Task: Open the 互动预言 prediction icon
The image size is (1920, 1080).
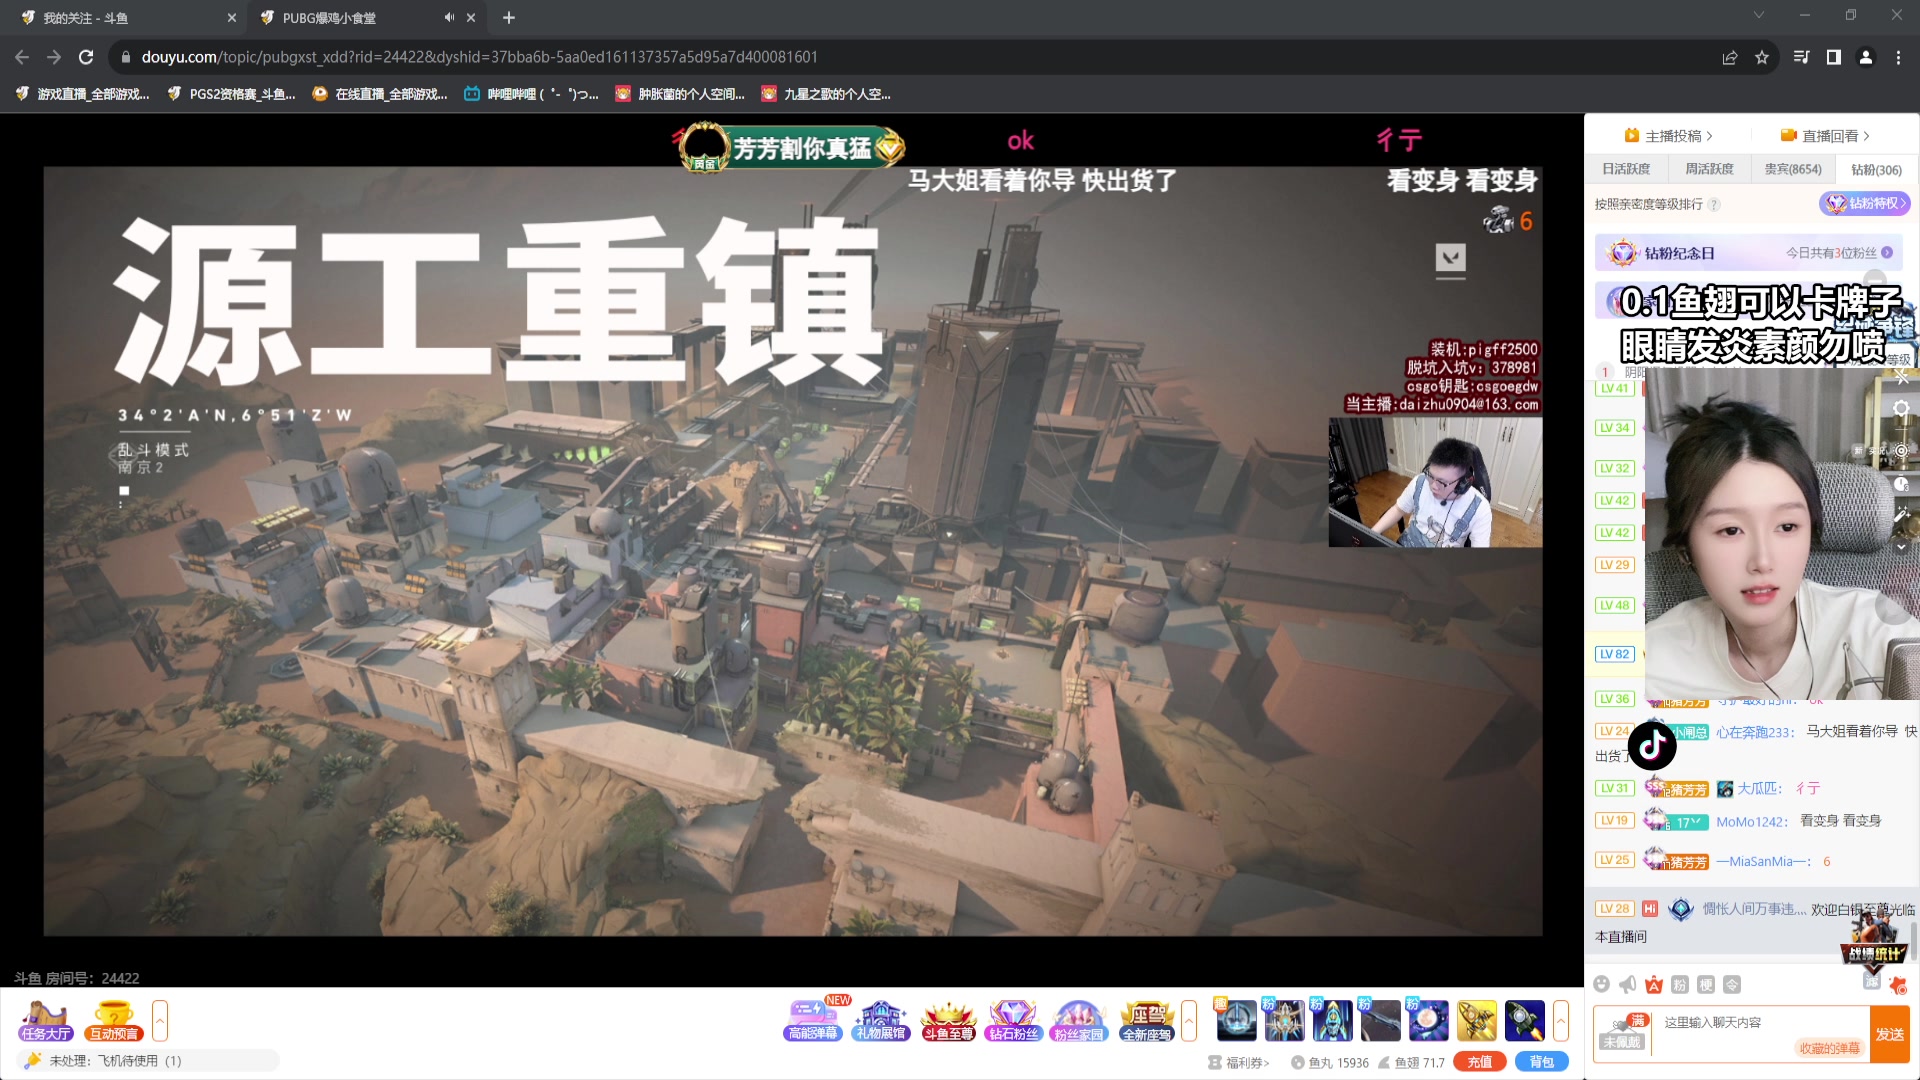Action: coord(113,1021)
